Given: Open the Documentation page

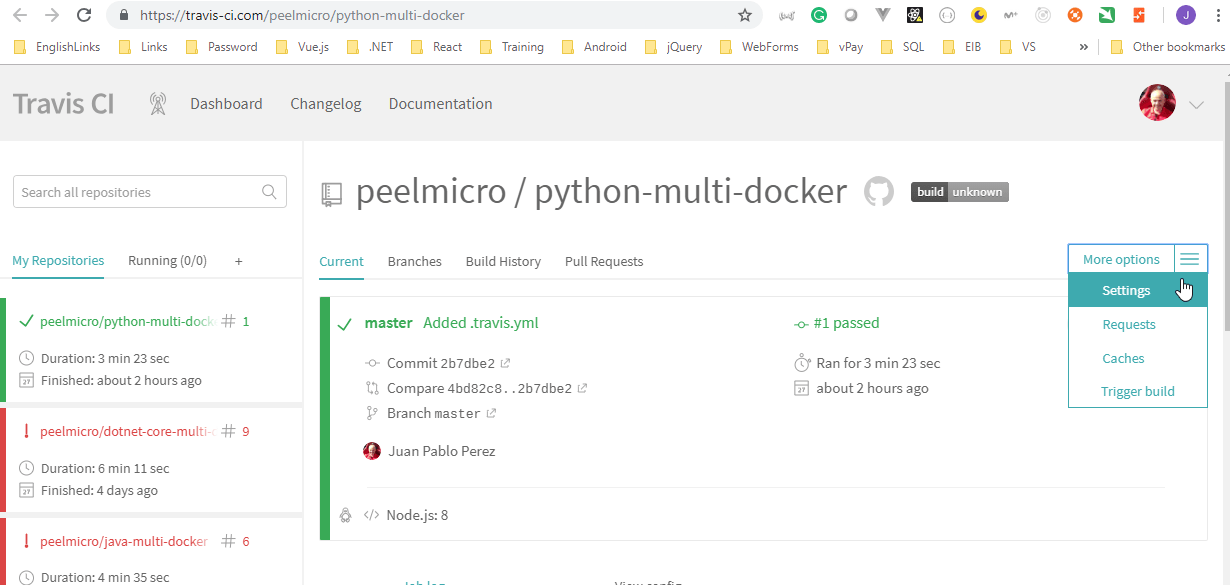Looking at the screenshot, I should tap(440, 103).
